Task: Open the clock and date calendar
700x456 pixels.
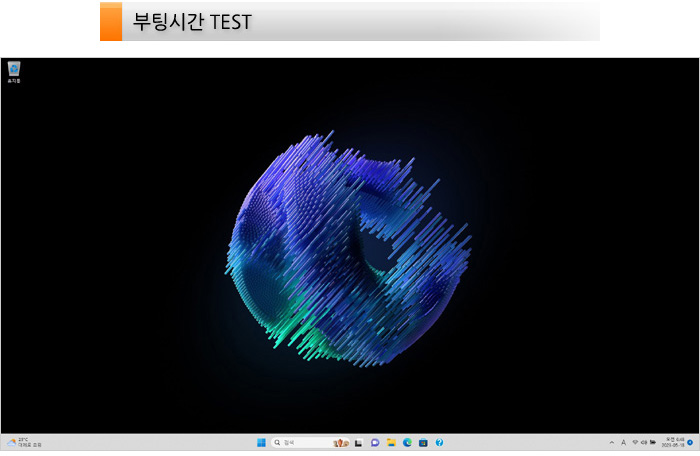Action: click(x=673, y=443)
